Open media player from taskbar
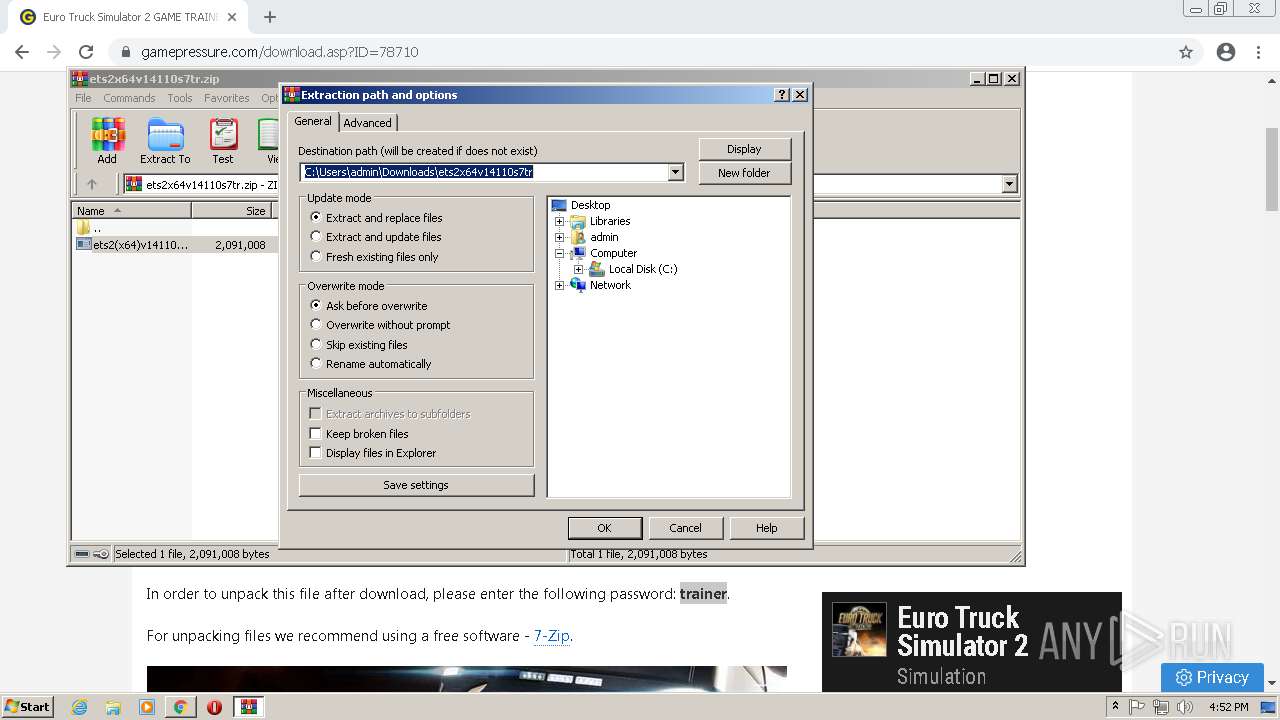This screenshot has width=1280, height=720. coord(147,707)
